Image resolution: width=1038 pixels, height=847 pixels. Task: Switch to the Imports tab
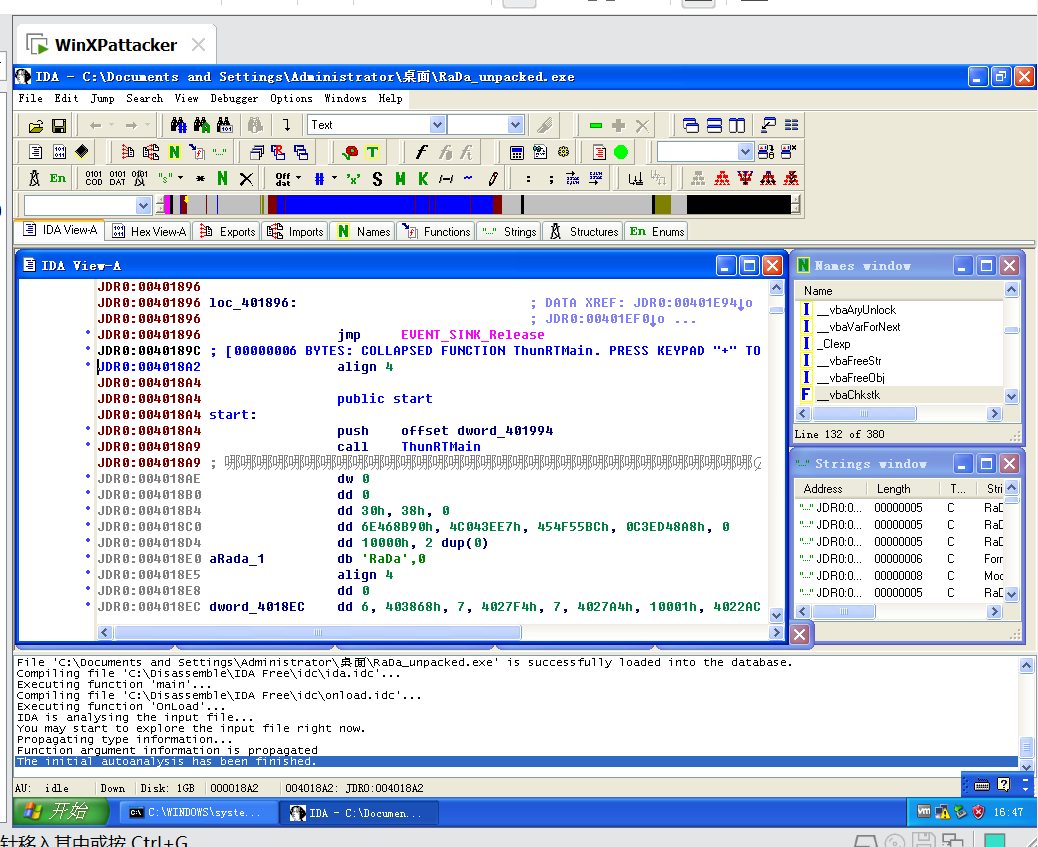[295, 231]
